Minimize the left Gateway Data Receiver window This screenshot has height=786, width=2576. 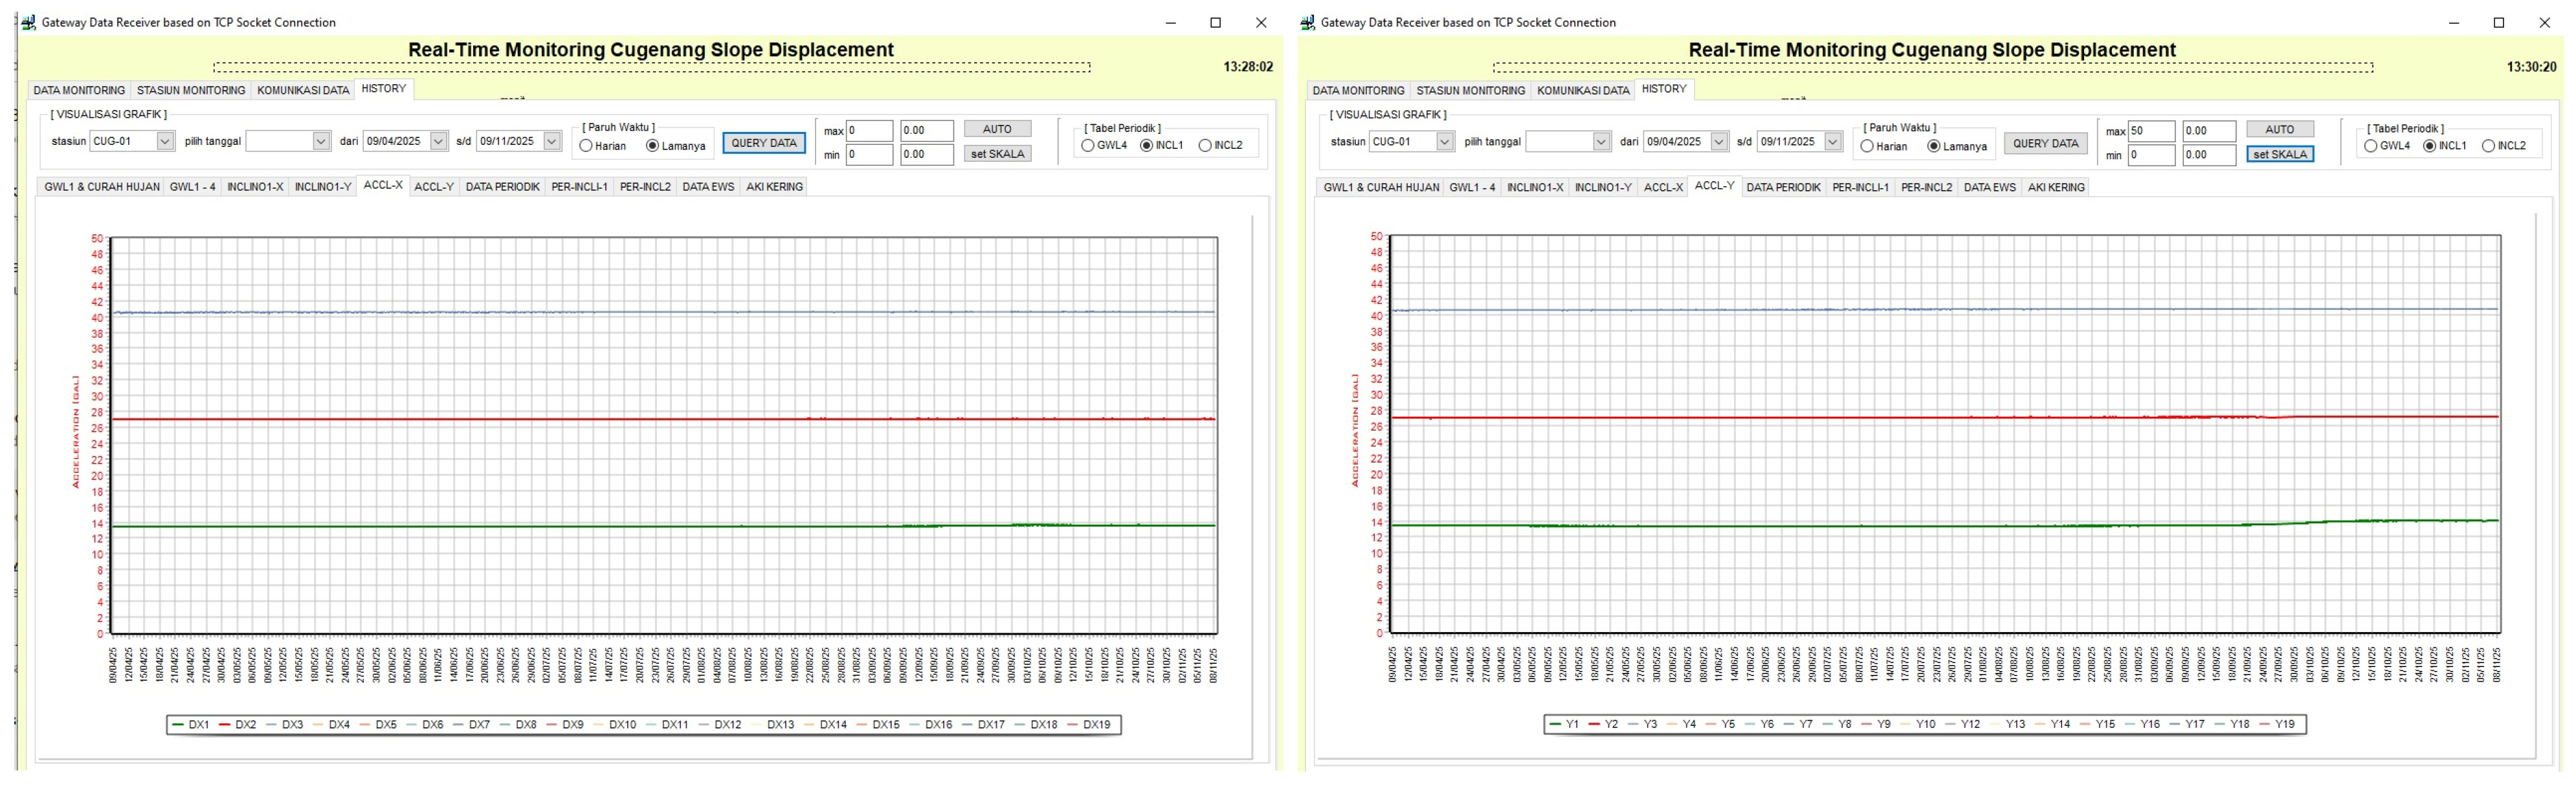click(1171, 23)
